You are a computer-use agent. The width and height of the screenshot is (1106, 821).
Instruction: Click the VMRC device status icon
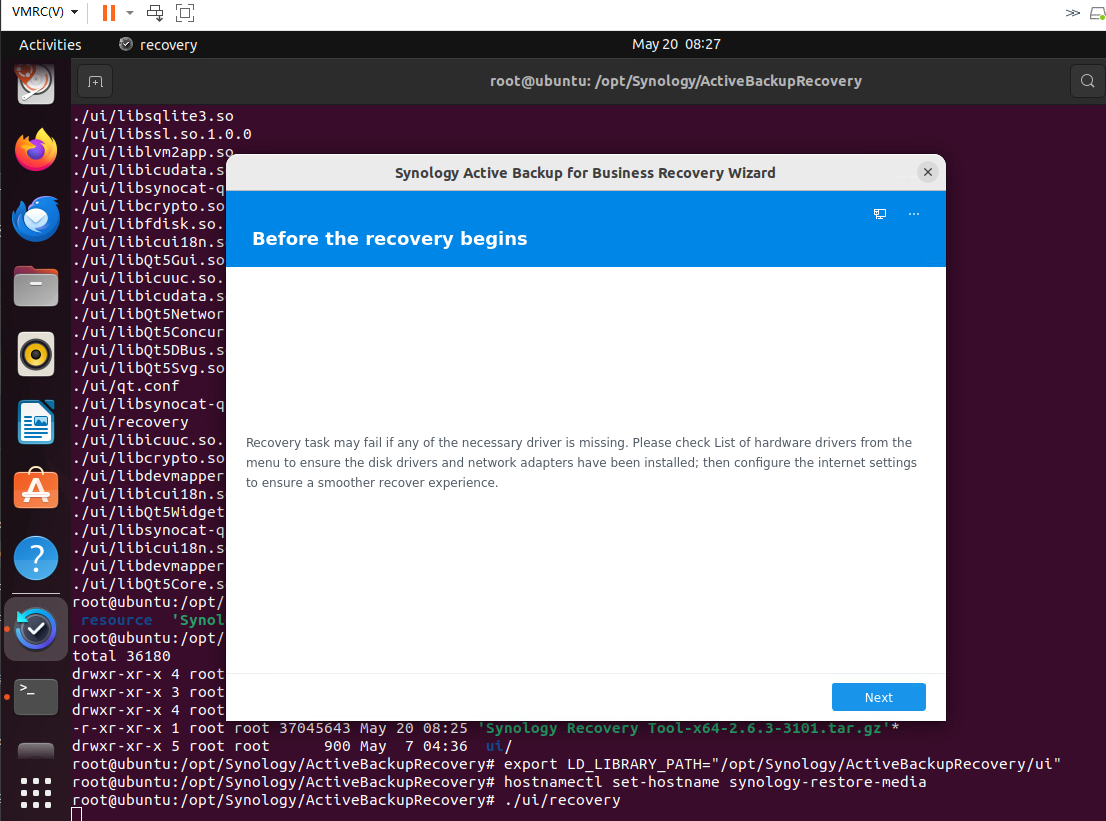(1098, 13)
